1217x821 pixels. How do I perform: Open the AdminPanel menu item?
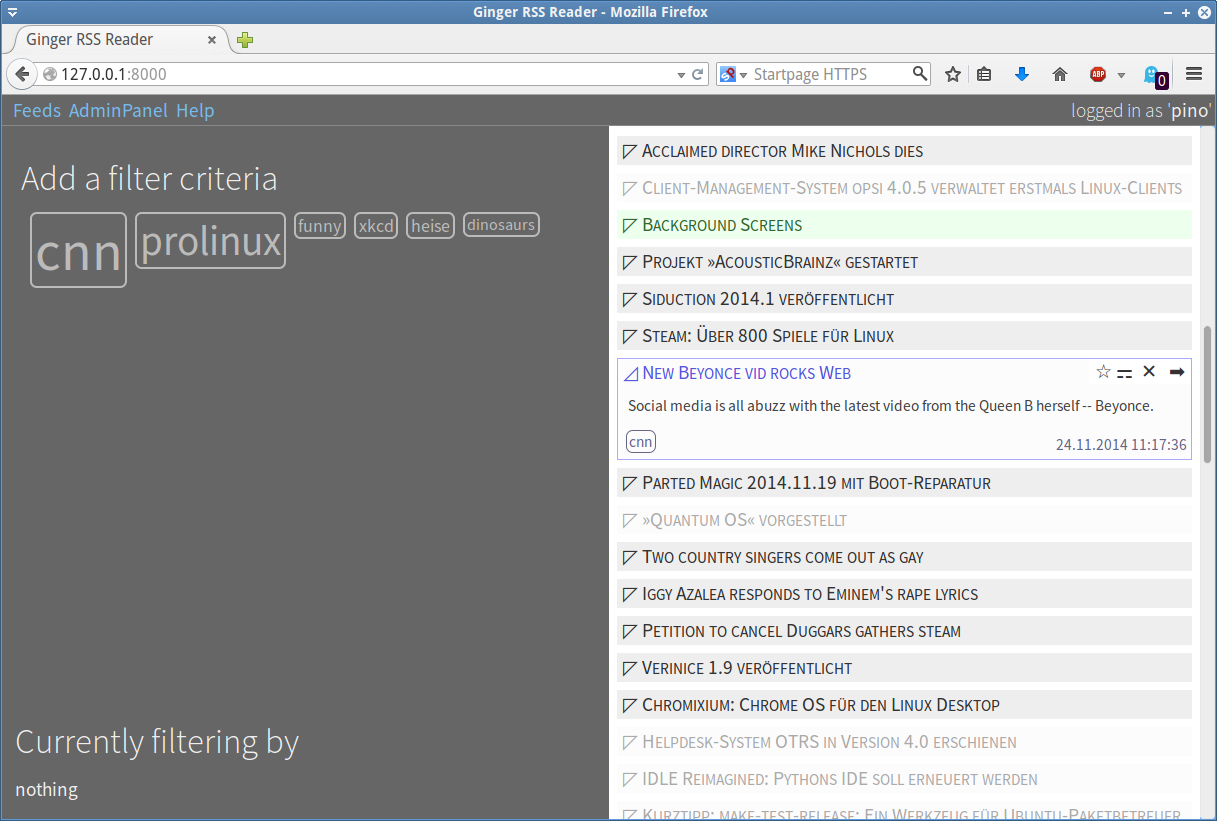[x=118, y=111]
